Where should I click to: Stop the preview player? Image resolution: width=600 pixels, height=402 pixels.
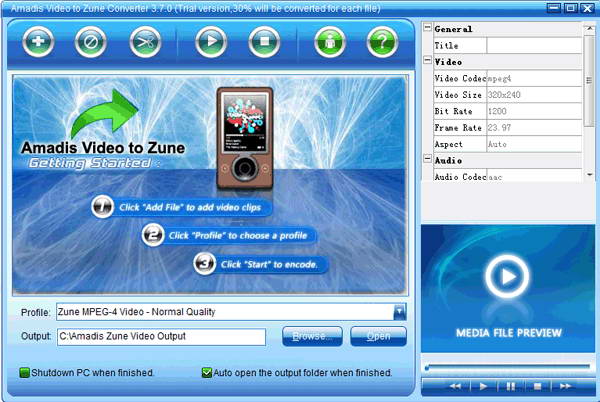[538, 386]
